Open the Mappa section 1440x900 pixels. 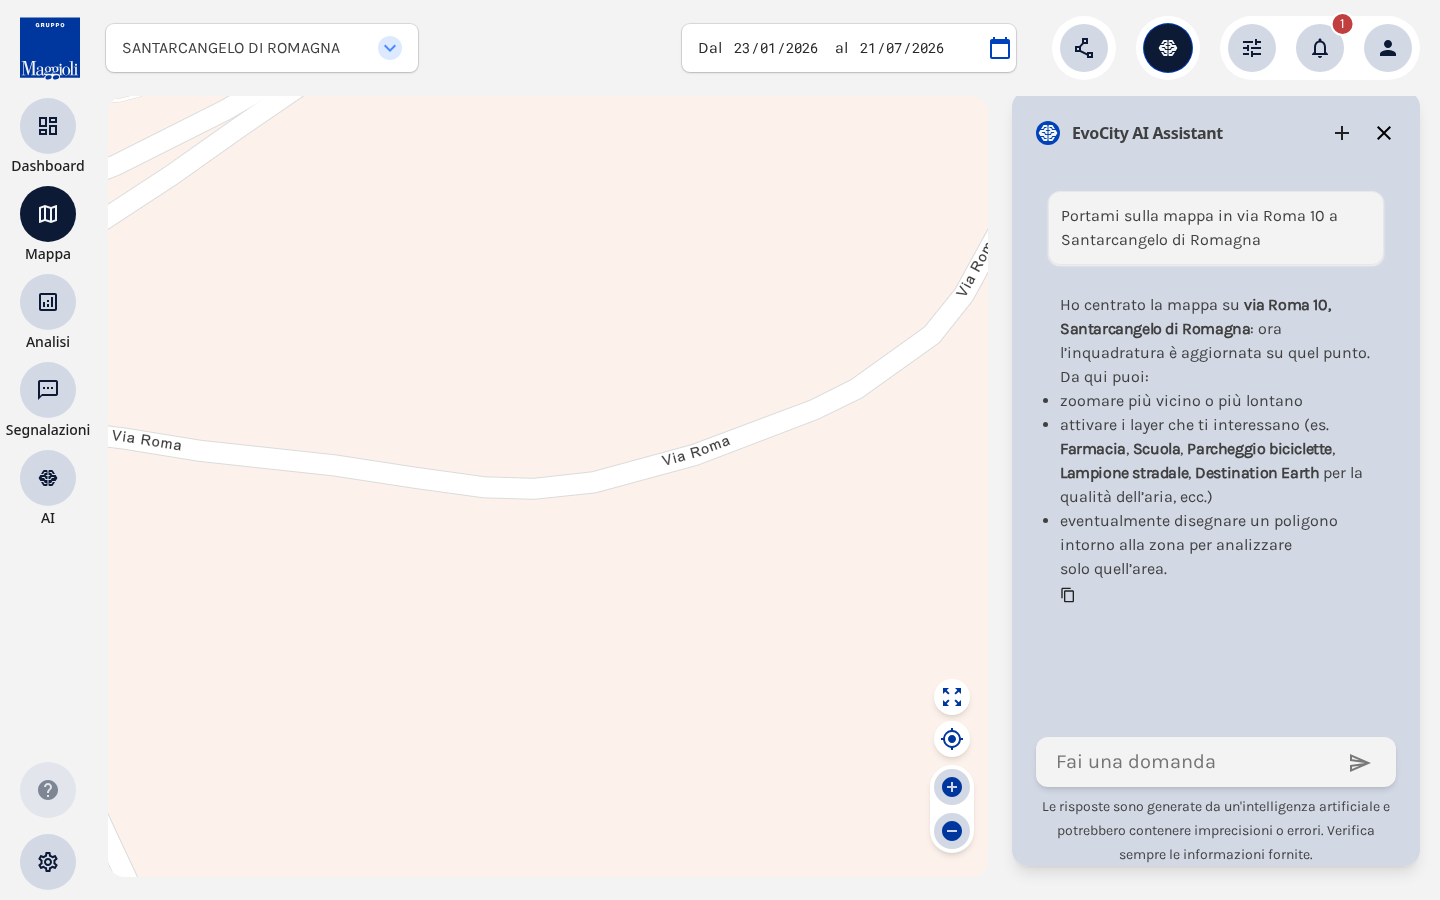coord(48,214)
